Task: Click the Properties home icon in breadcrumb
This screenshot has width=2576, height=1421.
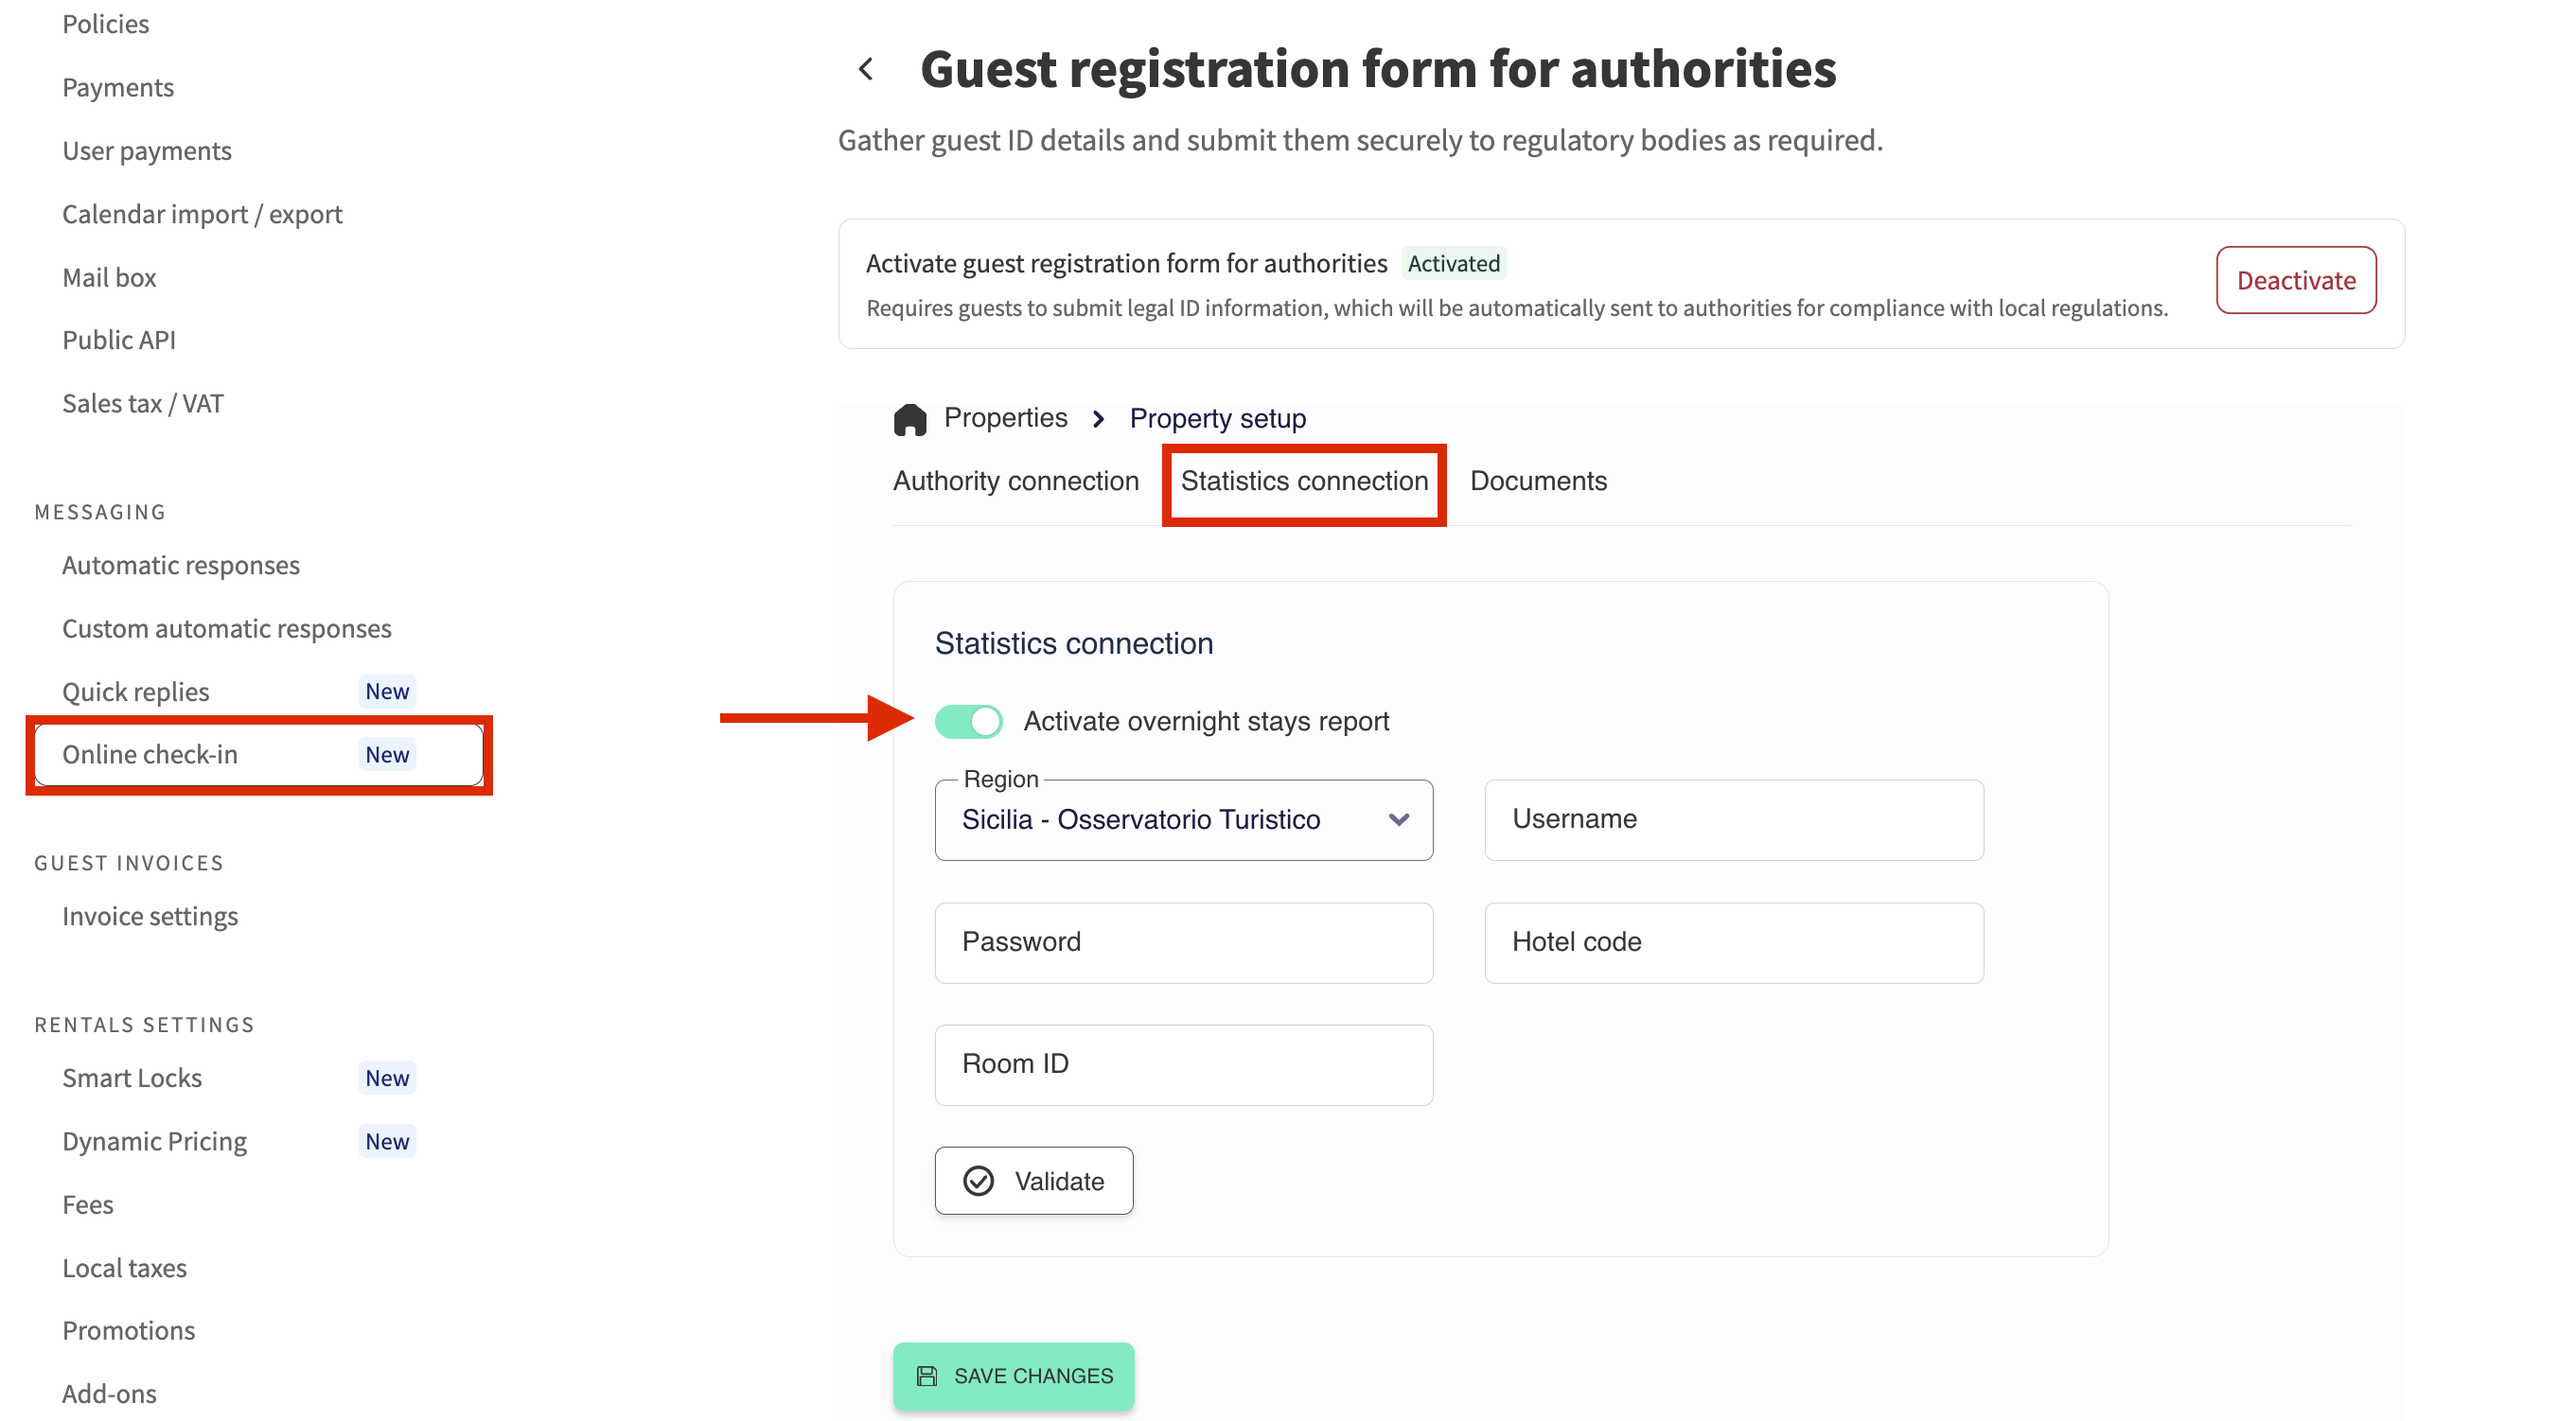Action: coord(910,419)
